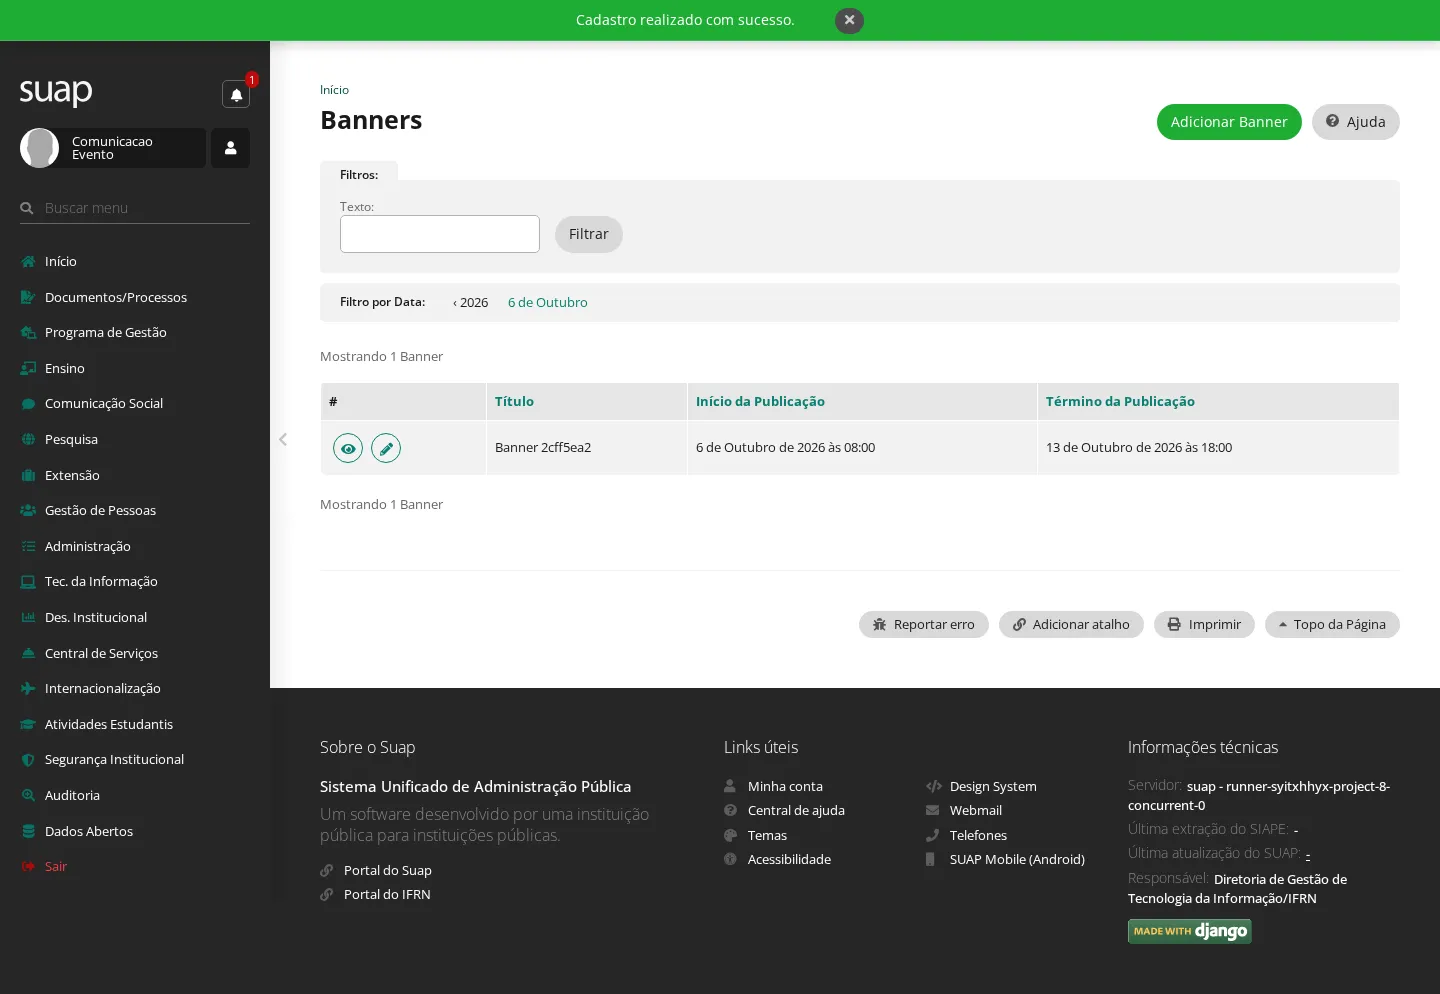Click the Made with Django badge
The height and width of the screenshot is (994, 1440).
(1190, 931)
